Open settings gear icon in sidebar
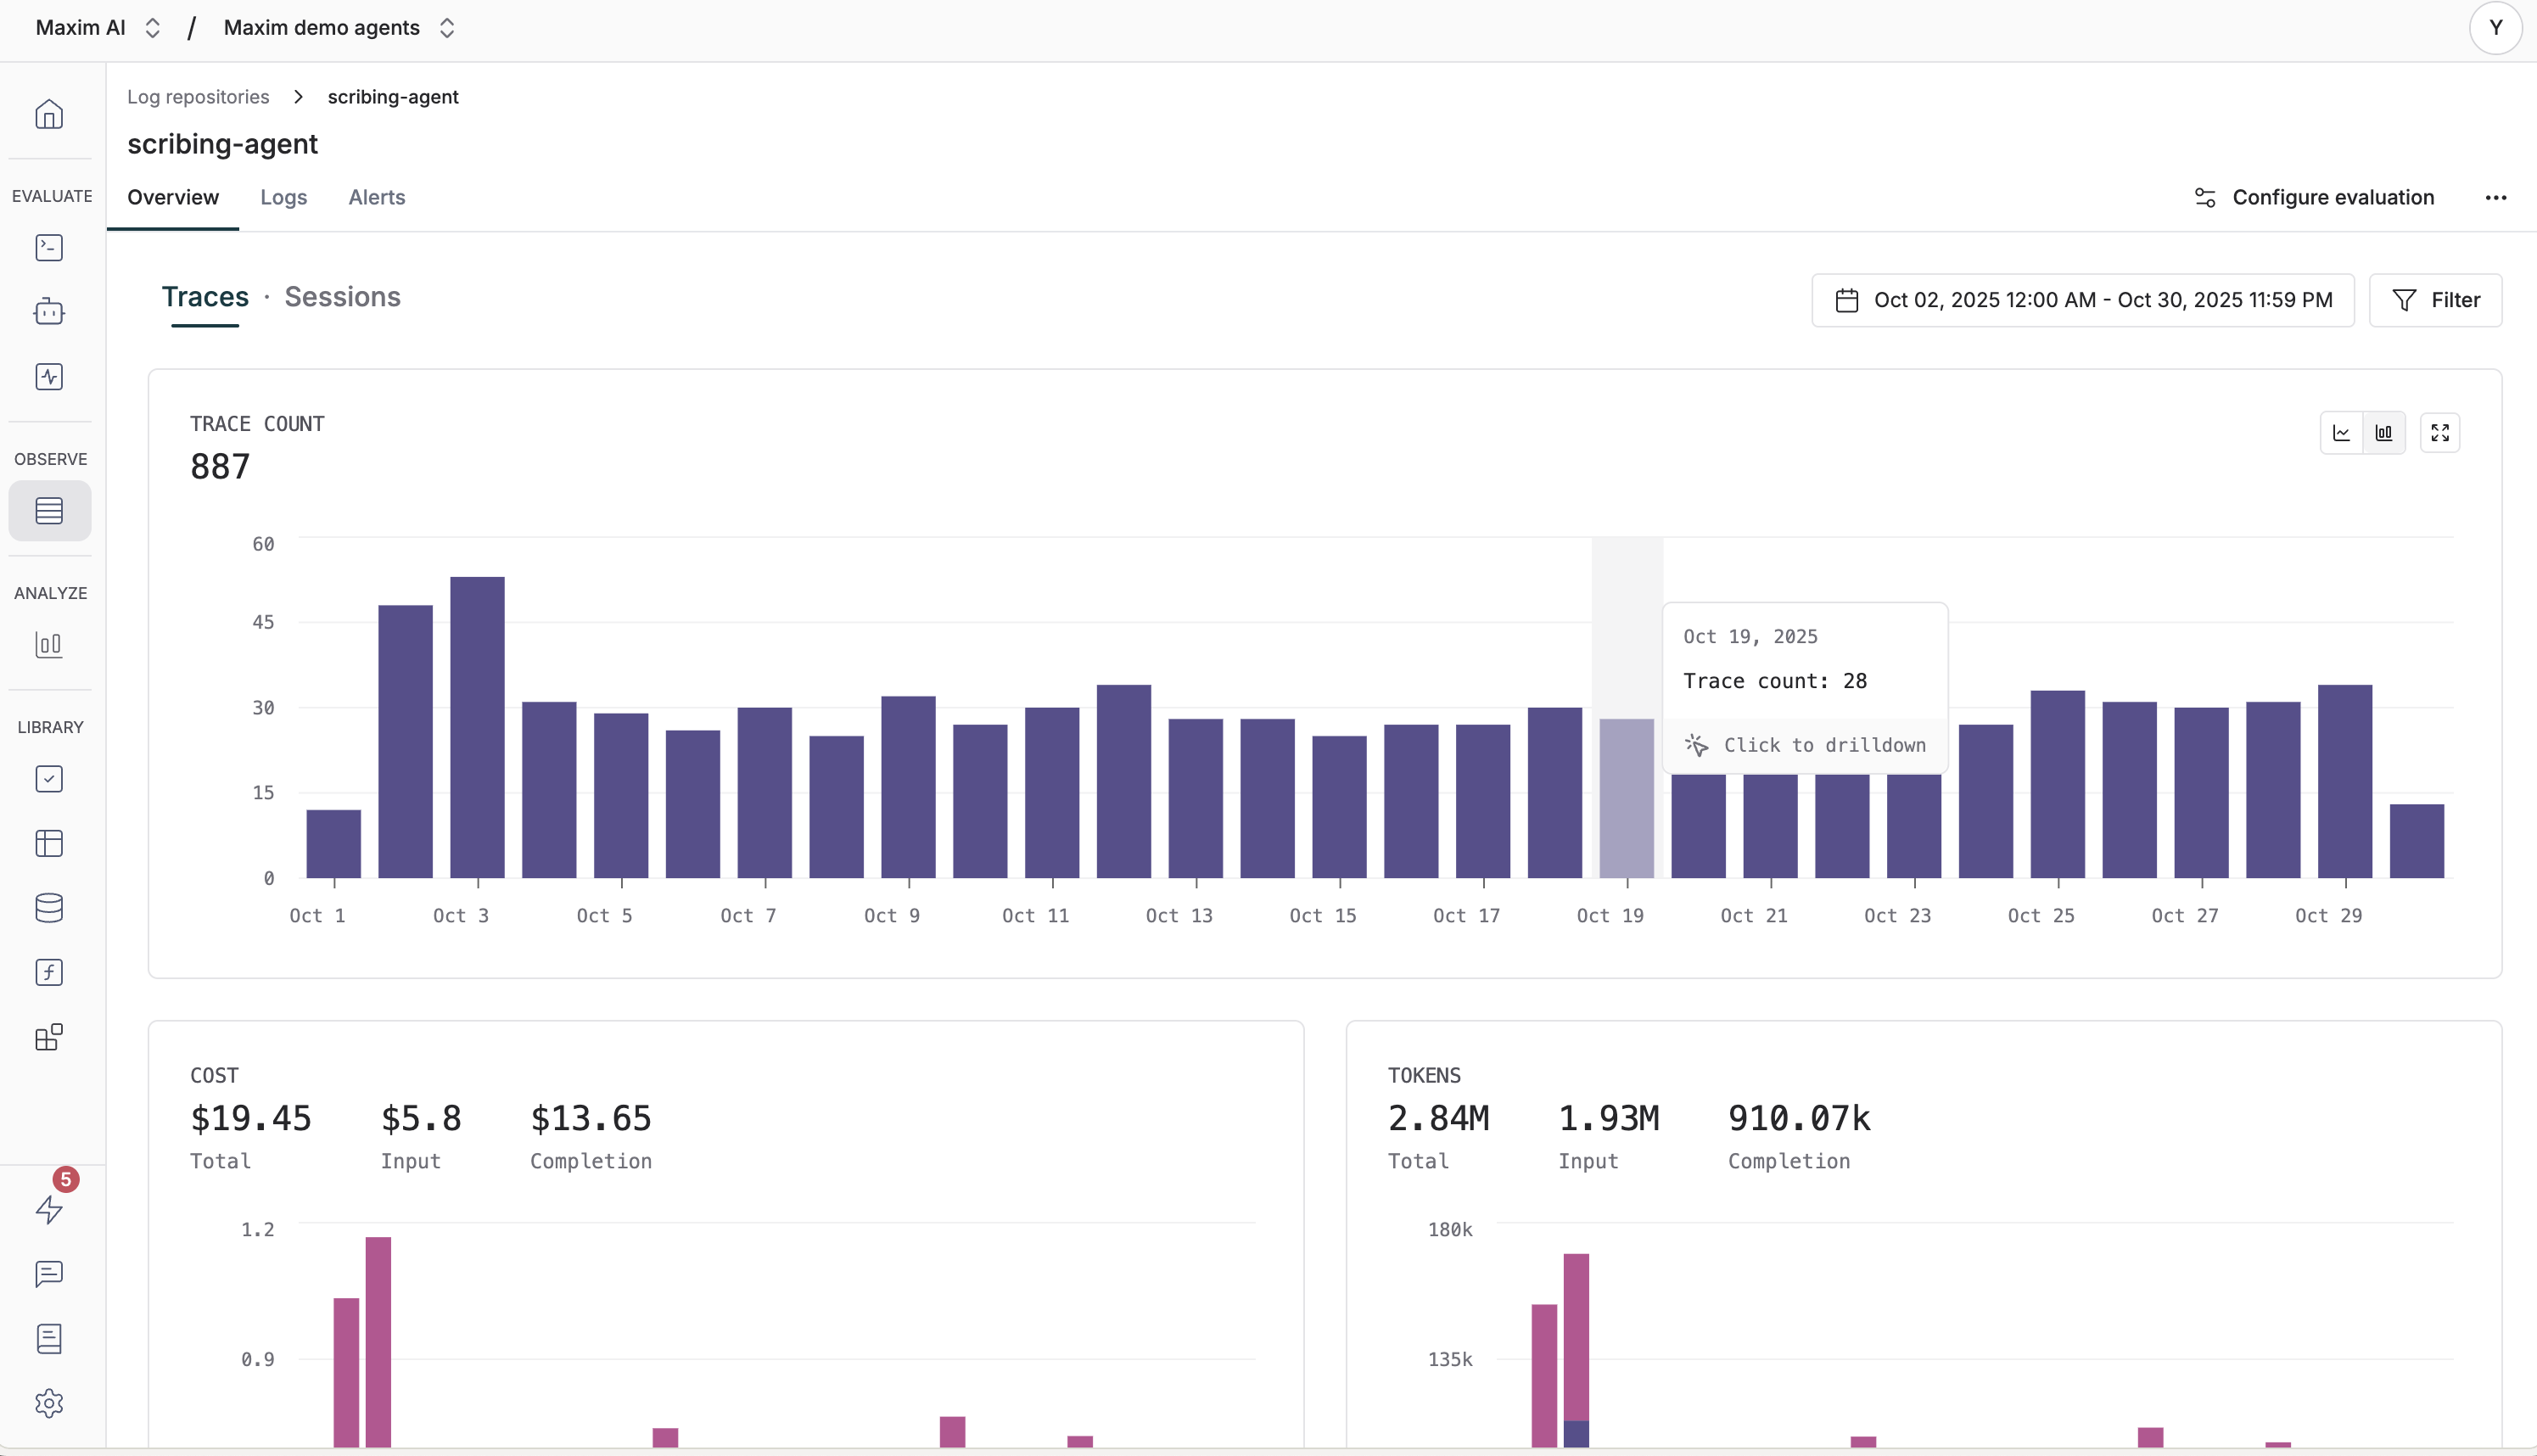This screenshot has width=2537, height=1456. [49, 1403]
